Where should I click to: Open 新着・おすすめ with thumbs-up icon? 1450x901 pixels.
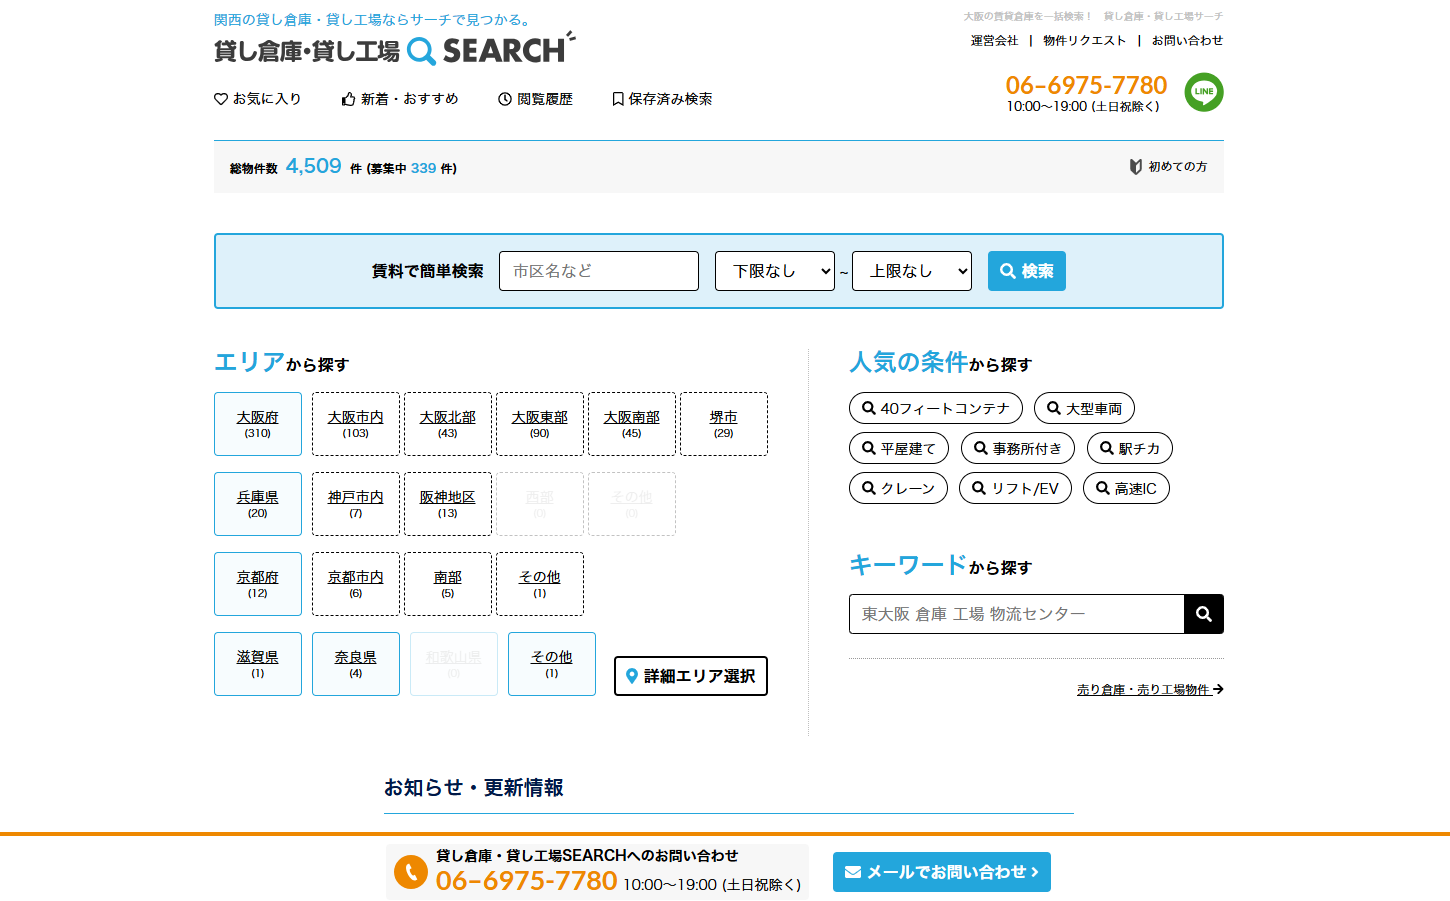pyautogui.click(x=348, y=99)
